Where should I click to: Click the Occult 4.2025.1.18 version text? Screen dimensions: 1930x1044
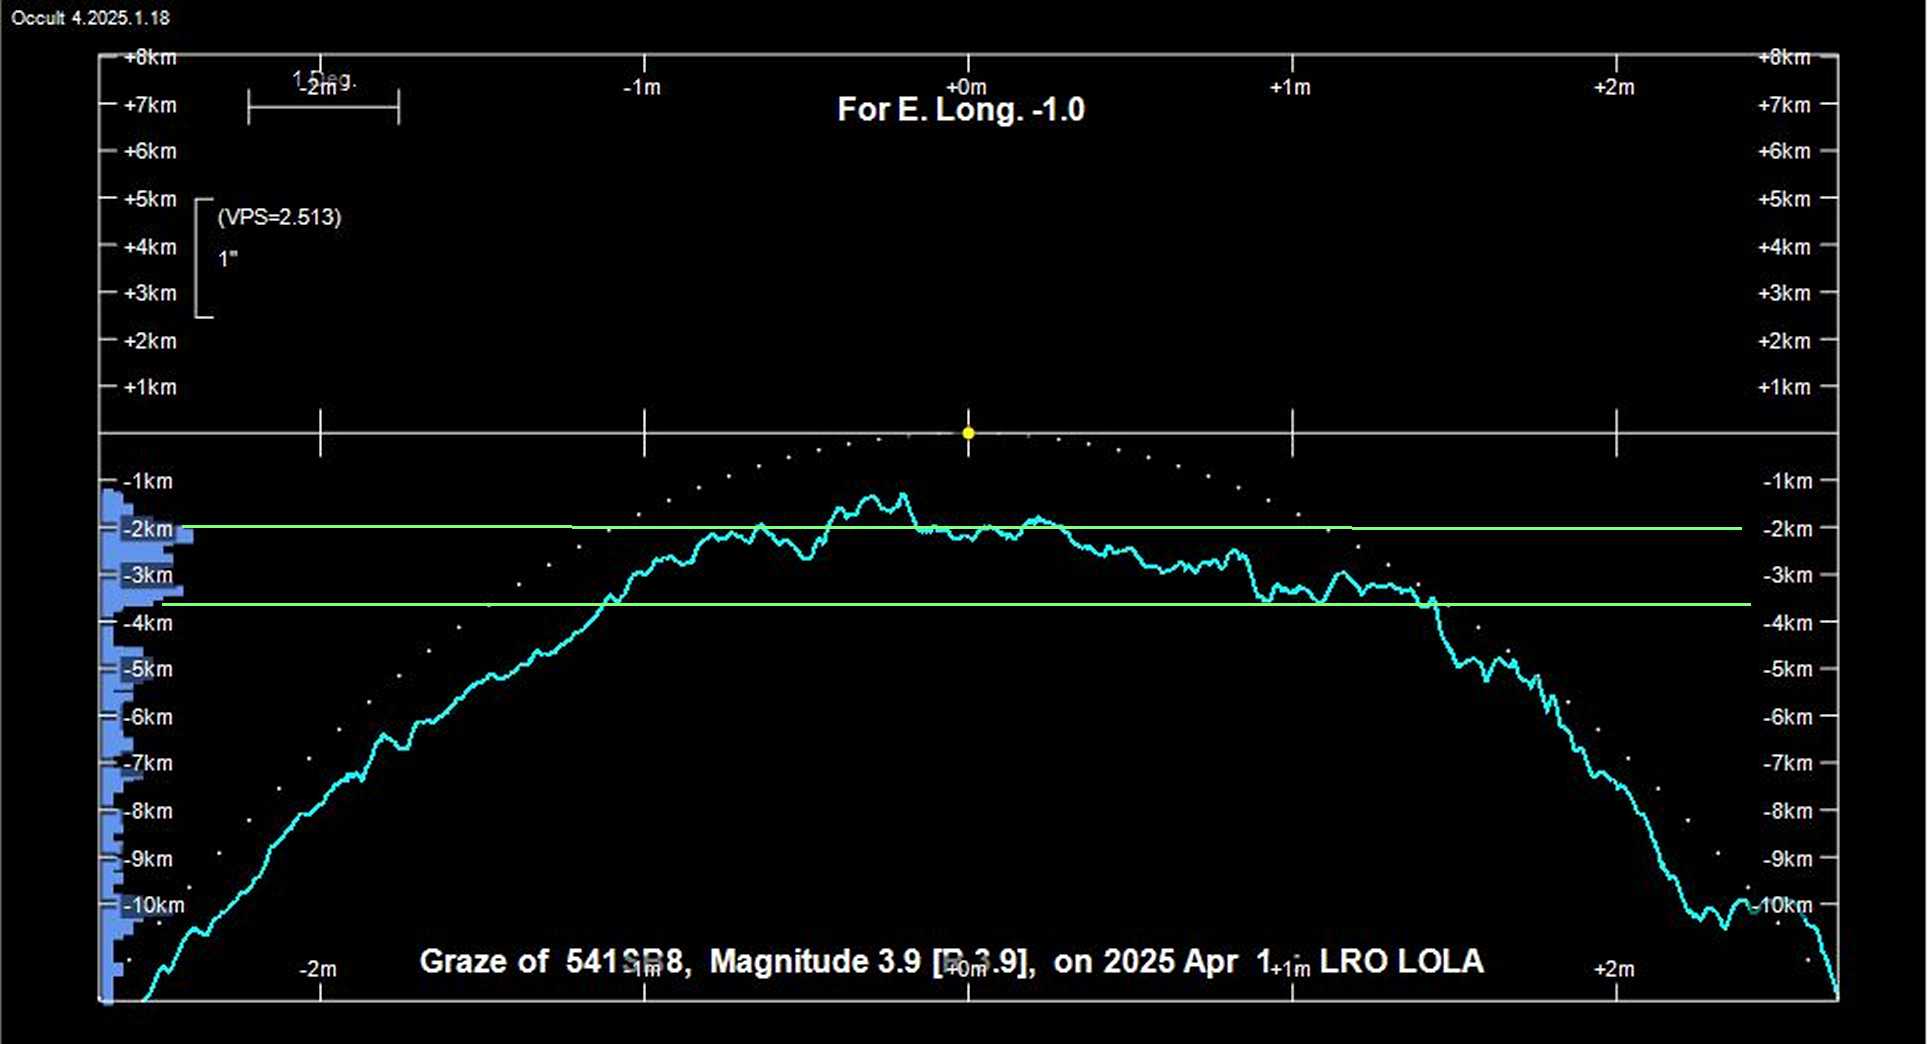coord(90,18)
